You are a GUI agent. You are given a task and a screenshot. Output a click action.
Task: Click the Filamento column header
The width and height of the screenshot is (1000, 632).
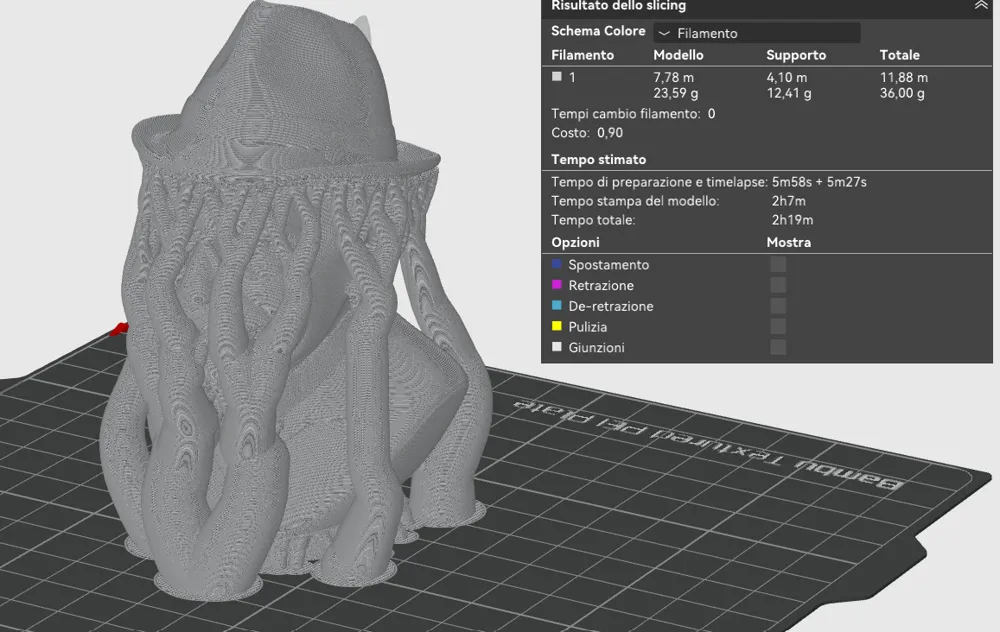[582, 55]
